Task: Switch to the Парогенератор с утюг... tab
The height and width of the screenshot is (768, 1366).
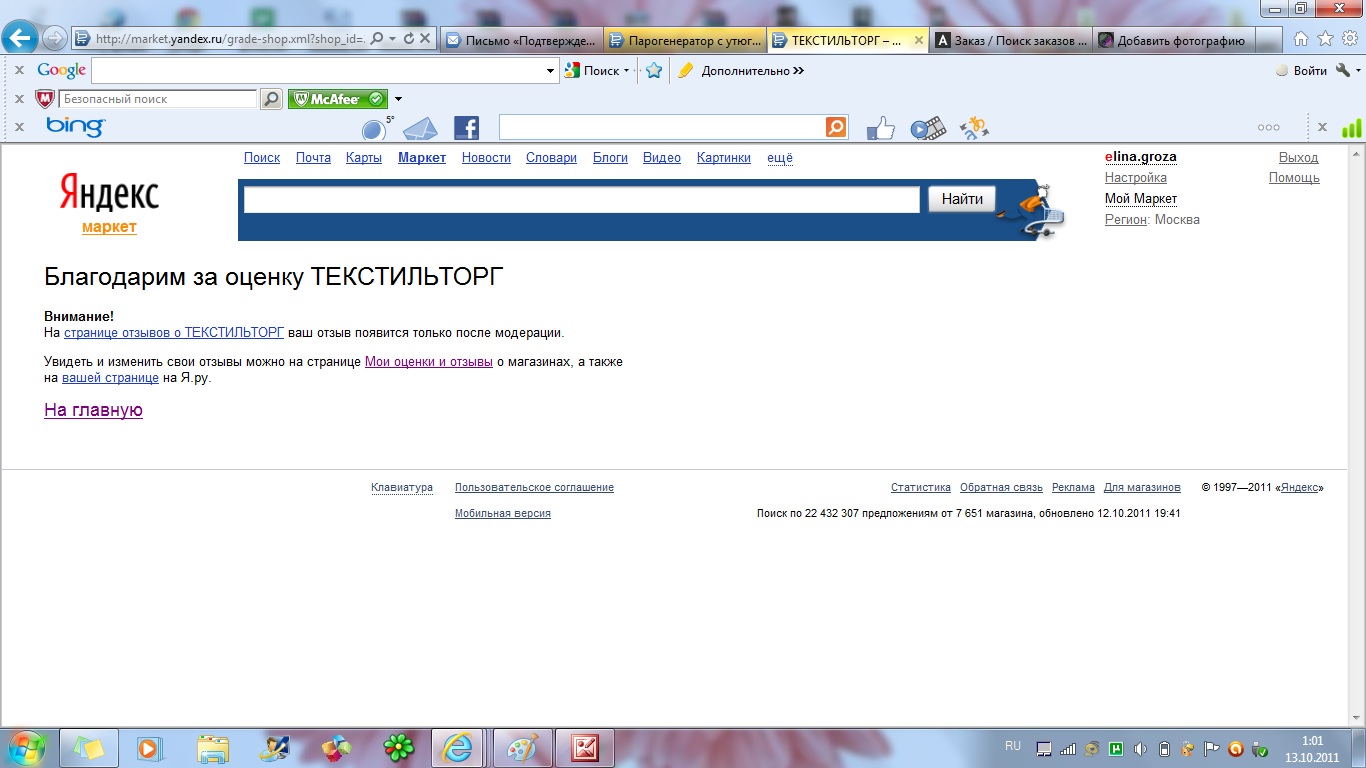Action: [x=684, y=40]
